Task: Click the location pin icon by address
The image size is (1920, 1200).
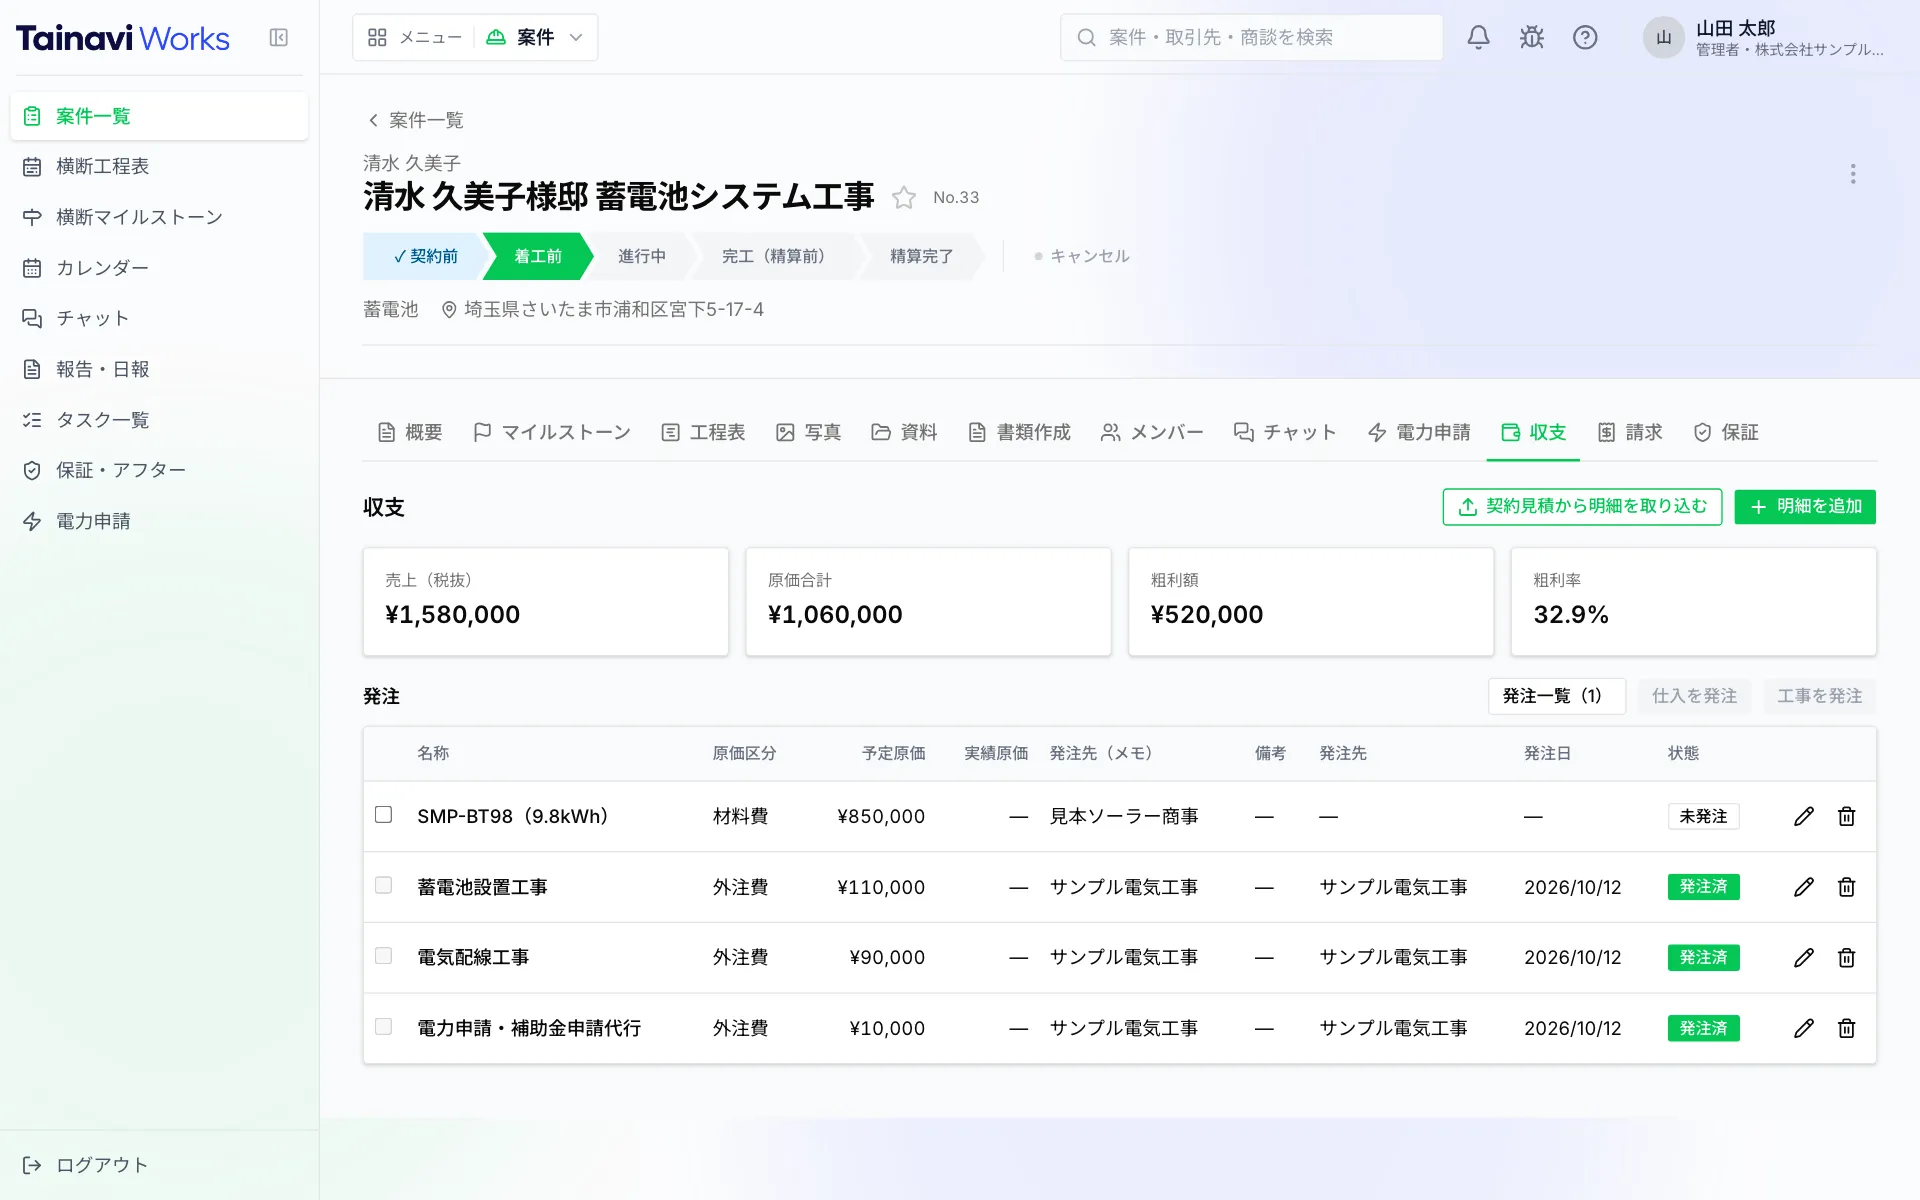Action: 449,310
